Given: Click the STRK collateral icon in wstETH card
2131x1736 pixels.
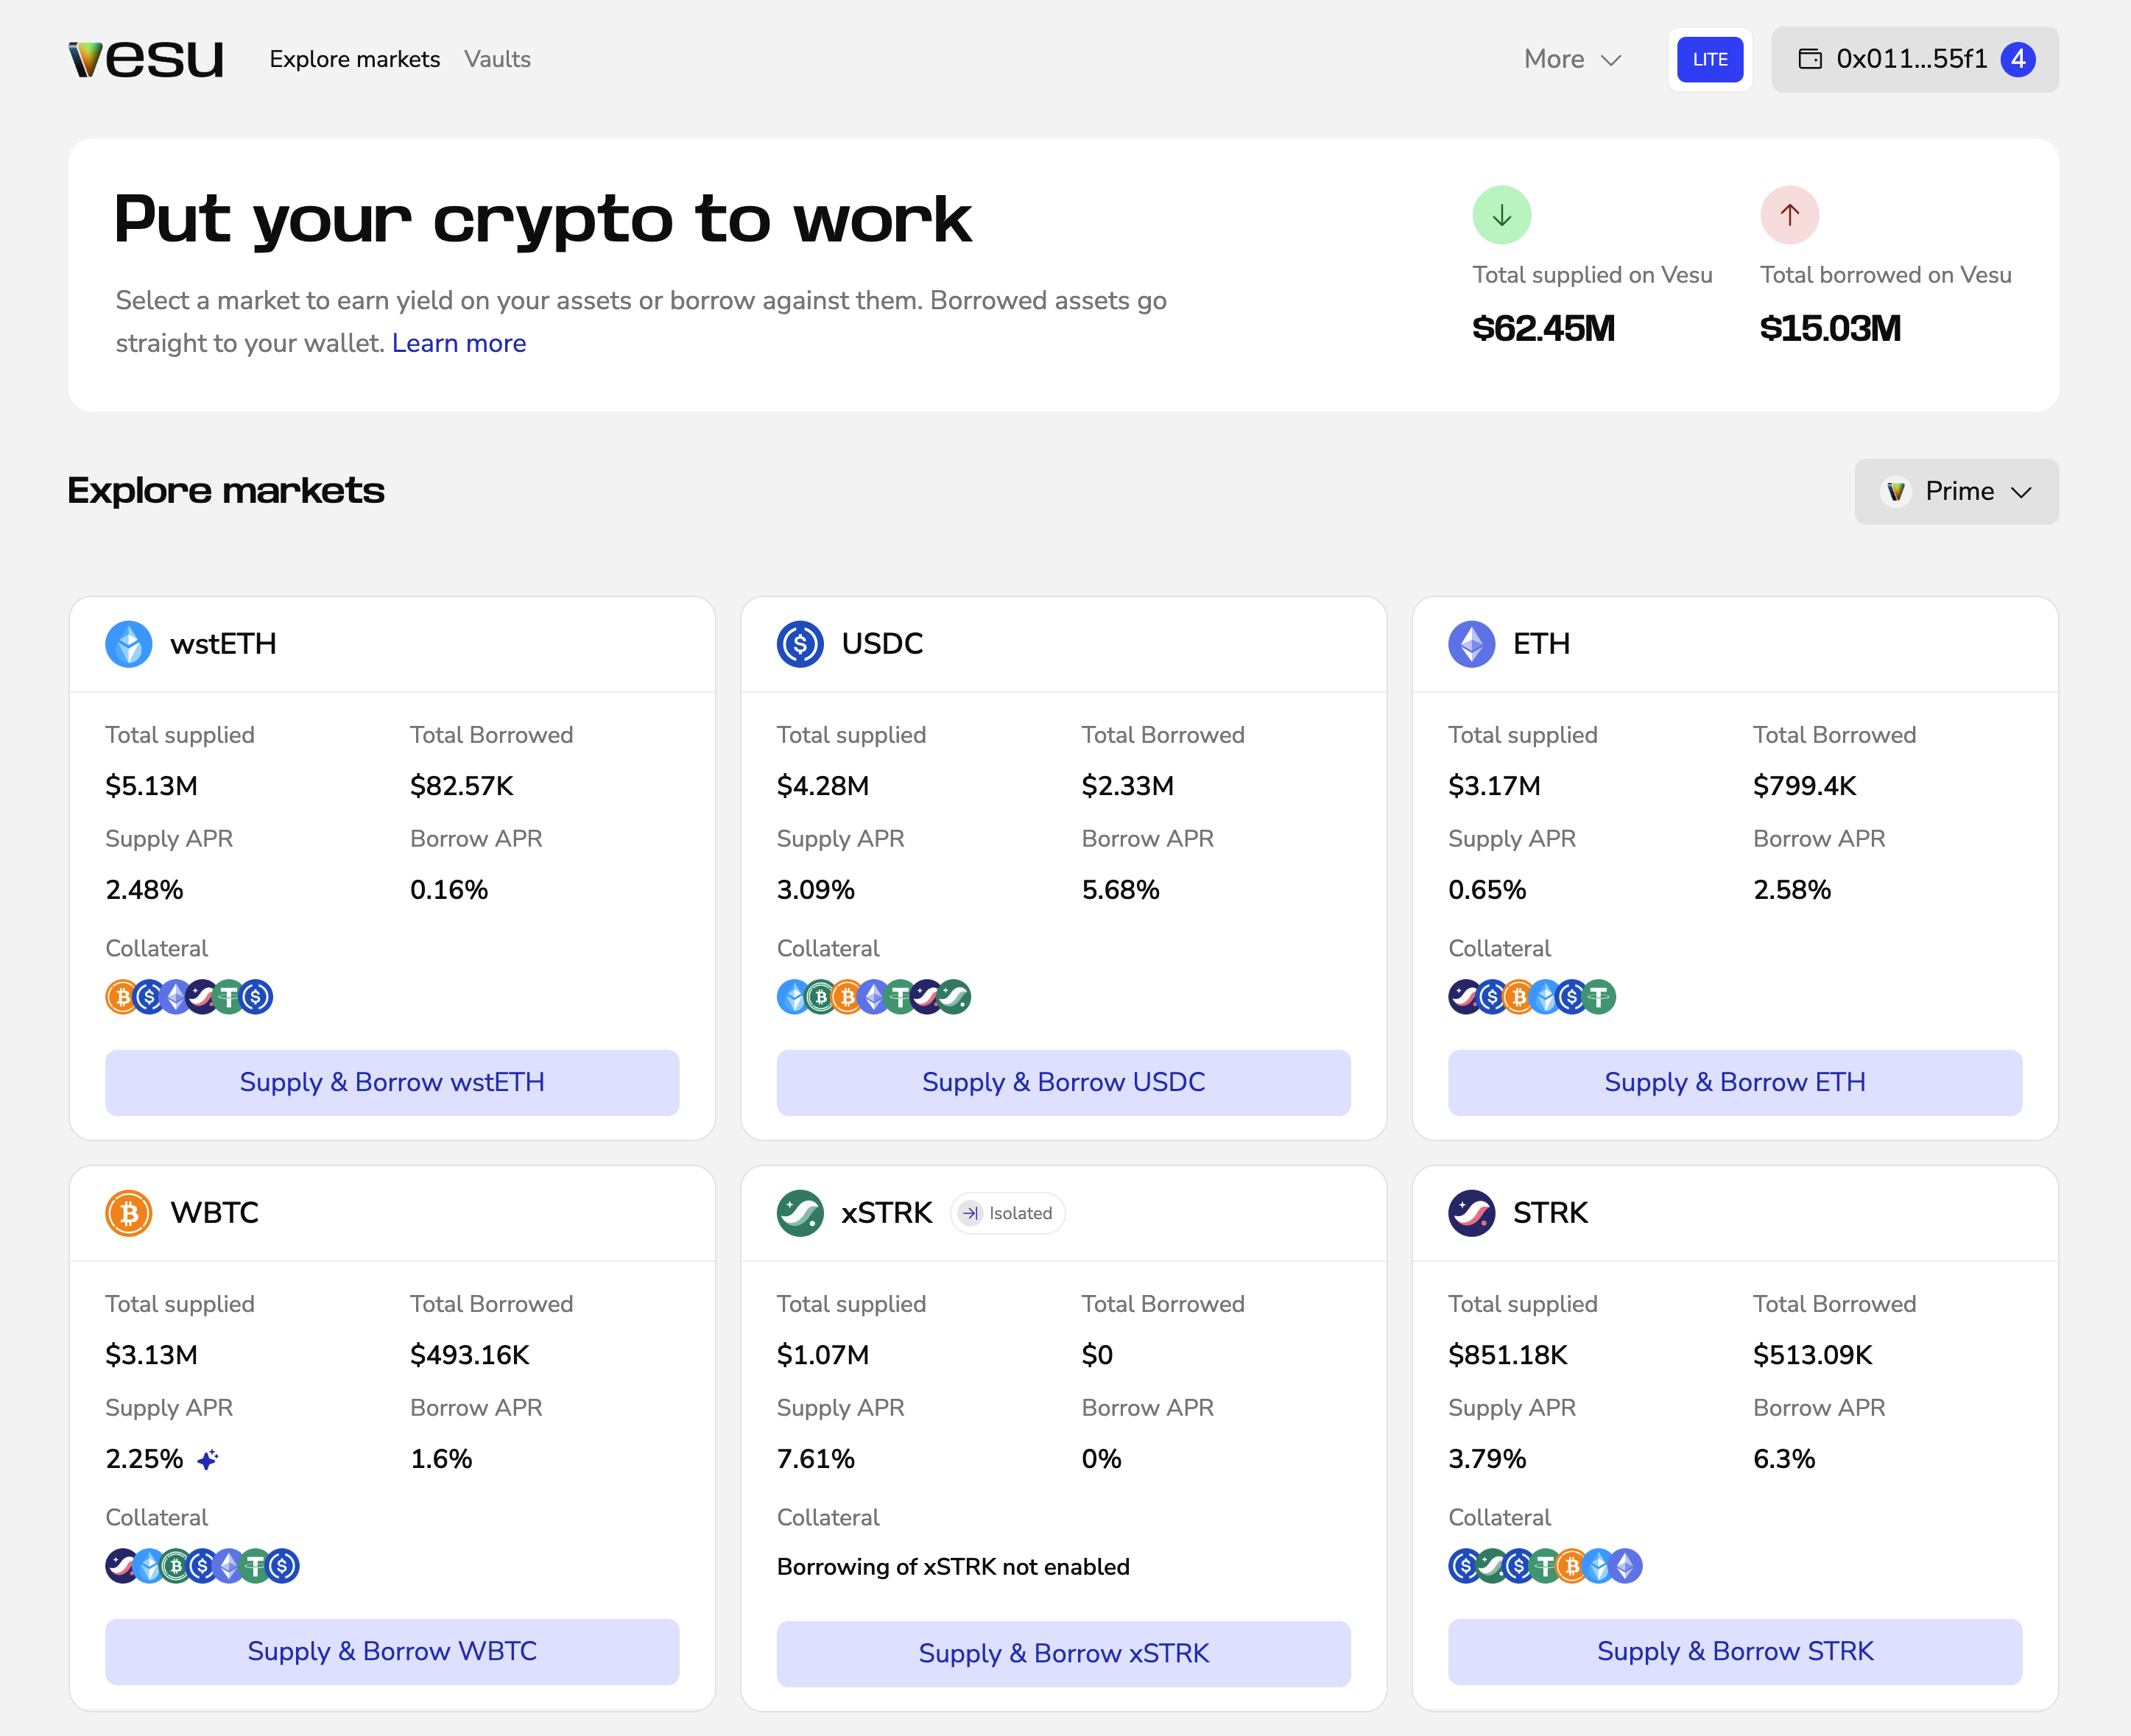Looking at the screenshot, I should point(202,997).
